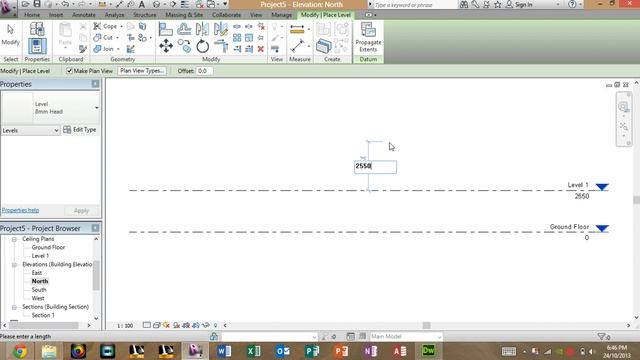Select the East elevation in Project Browser
Screen dimensions: 640x360
pyautogui.click(x=37, y=273)
